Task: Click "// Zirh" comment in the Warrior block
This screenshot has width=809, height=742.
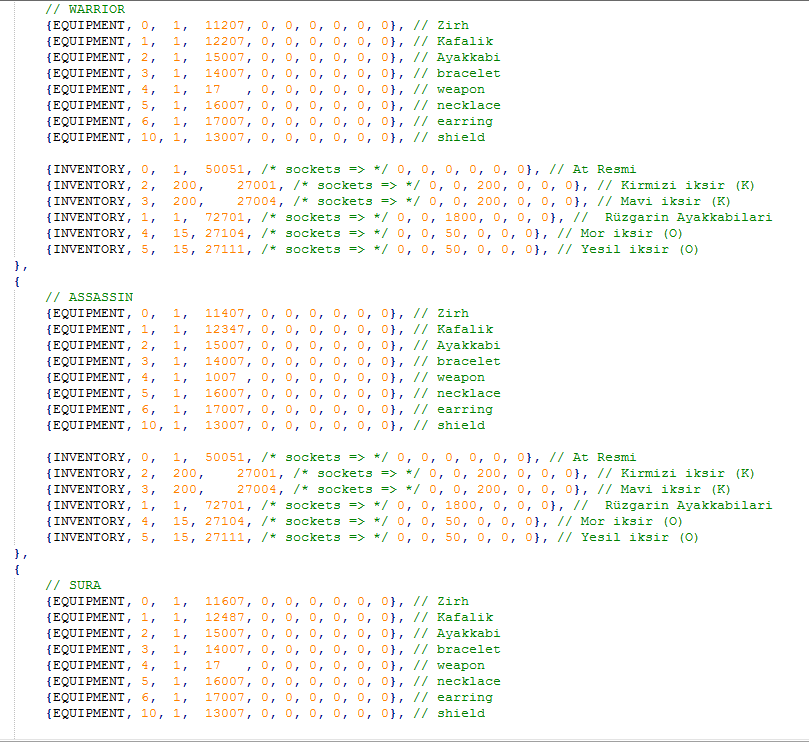Action: click(441, 25)
